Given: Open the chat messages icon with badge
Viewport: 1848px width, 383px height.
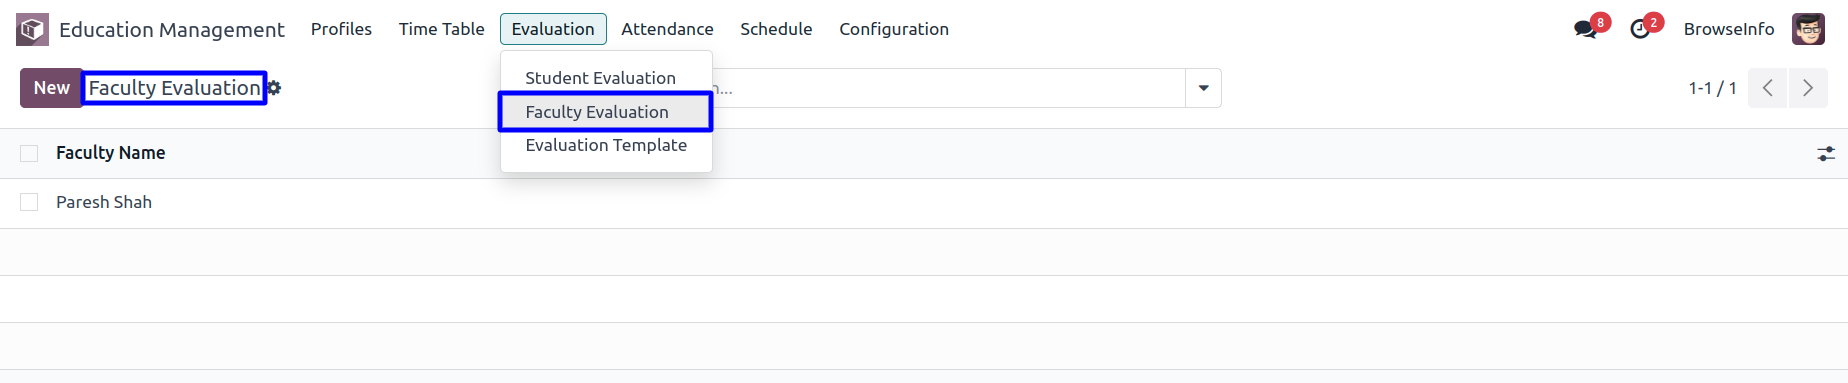Looking at the screenshot, I should pyautogui.click(x=1585, y=29).
